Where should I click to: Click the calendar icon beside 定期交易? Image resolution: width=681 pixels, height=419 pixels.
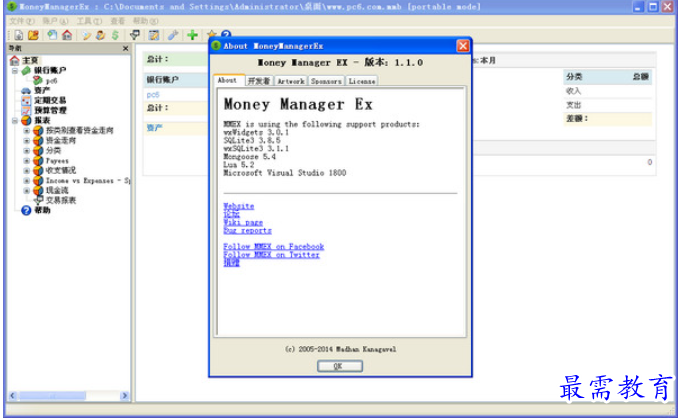click(26, 100)
